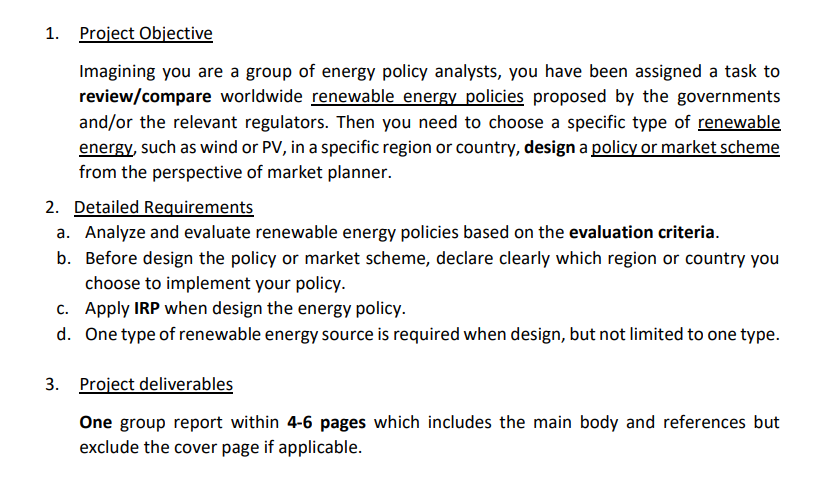Click item d 'One type of renewable energy source' line
The image size is (824, 480).
[x=432, y=334]
